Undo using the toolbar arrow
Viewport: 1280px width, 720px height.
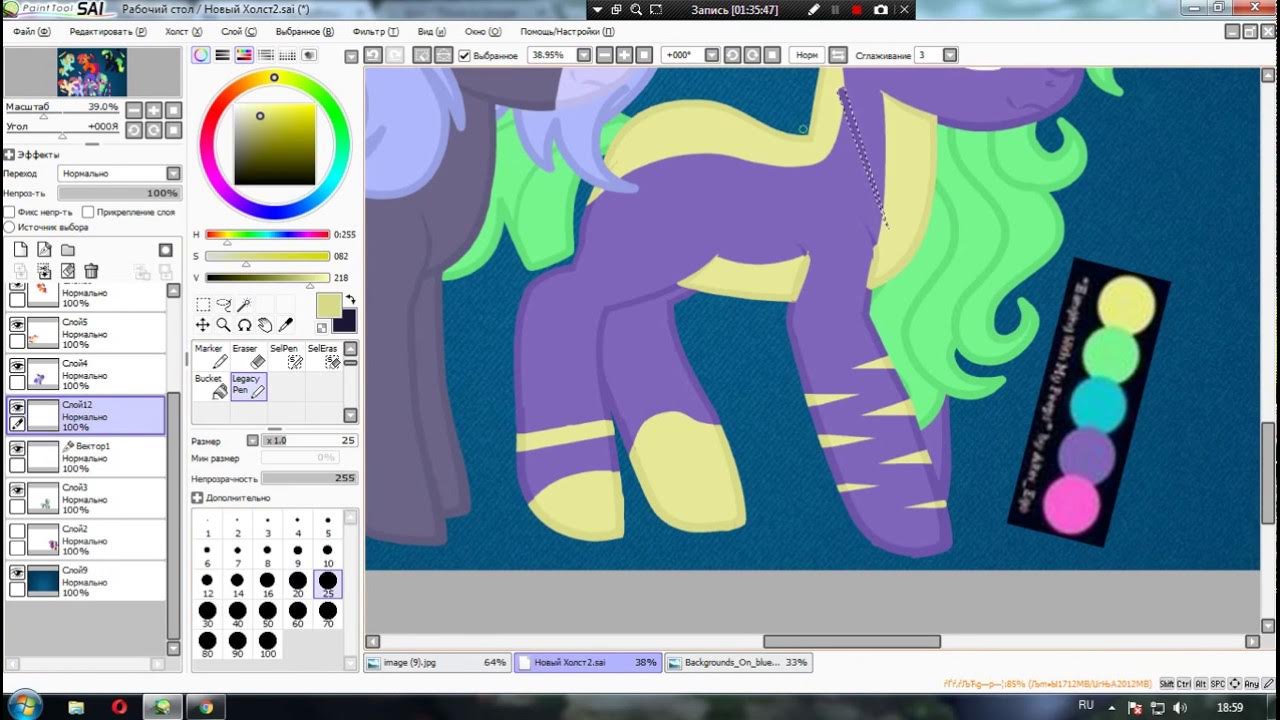372,55
